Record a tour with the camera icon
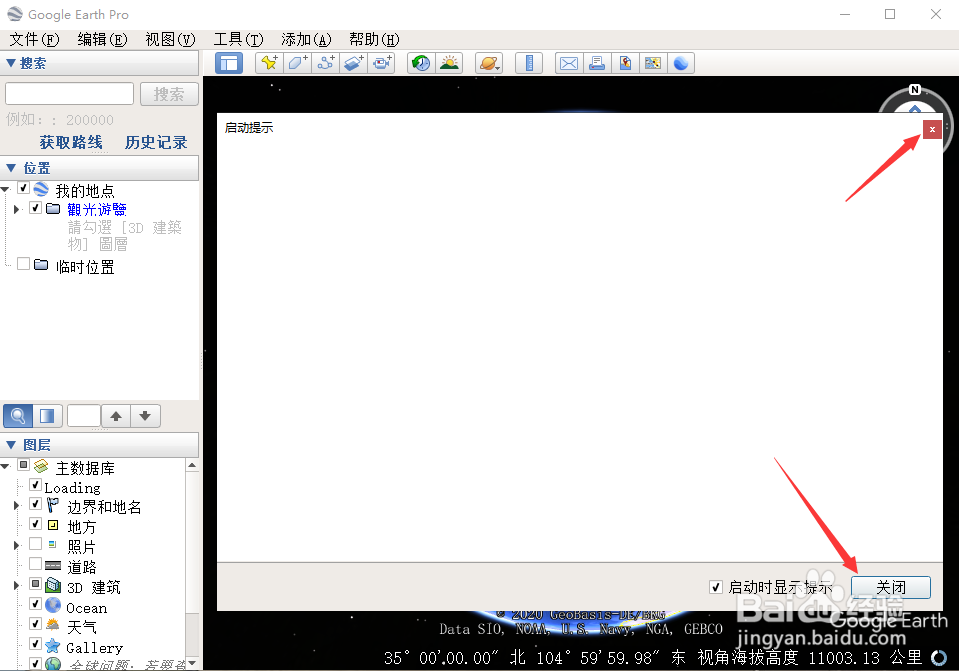Screen dimensions: 959x671 tap(382, 63)
